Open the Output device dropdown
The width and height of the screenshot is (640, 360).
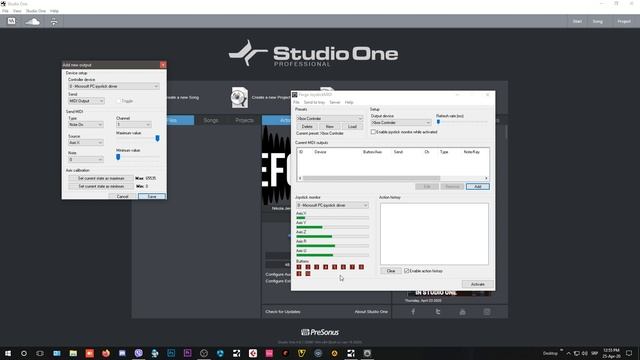tap(400, 122)
